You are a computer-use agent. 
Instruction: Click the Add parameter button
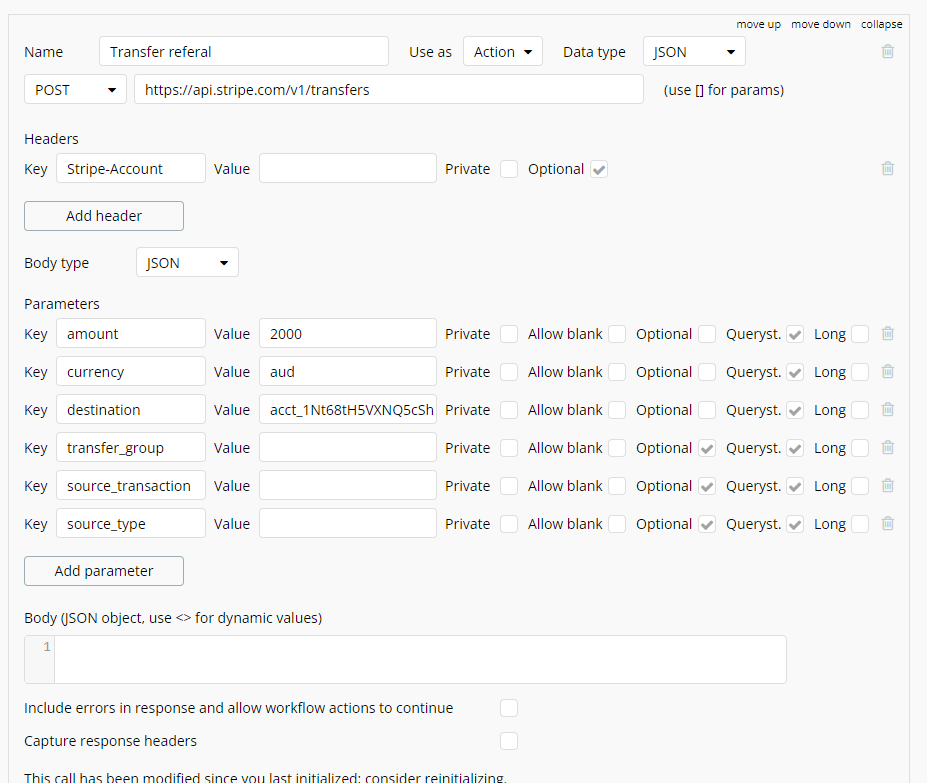(x=104, y=571)
